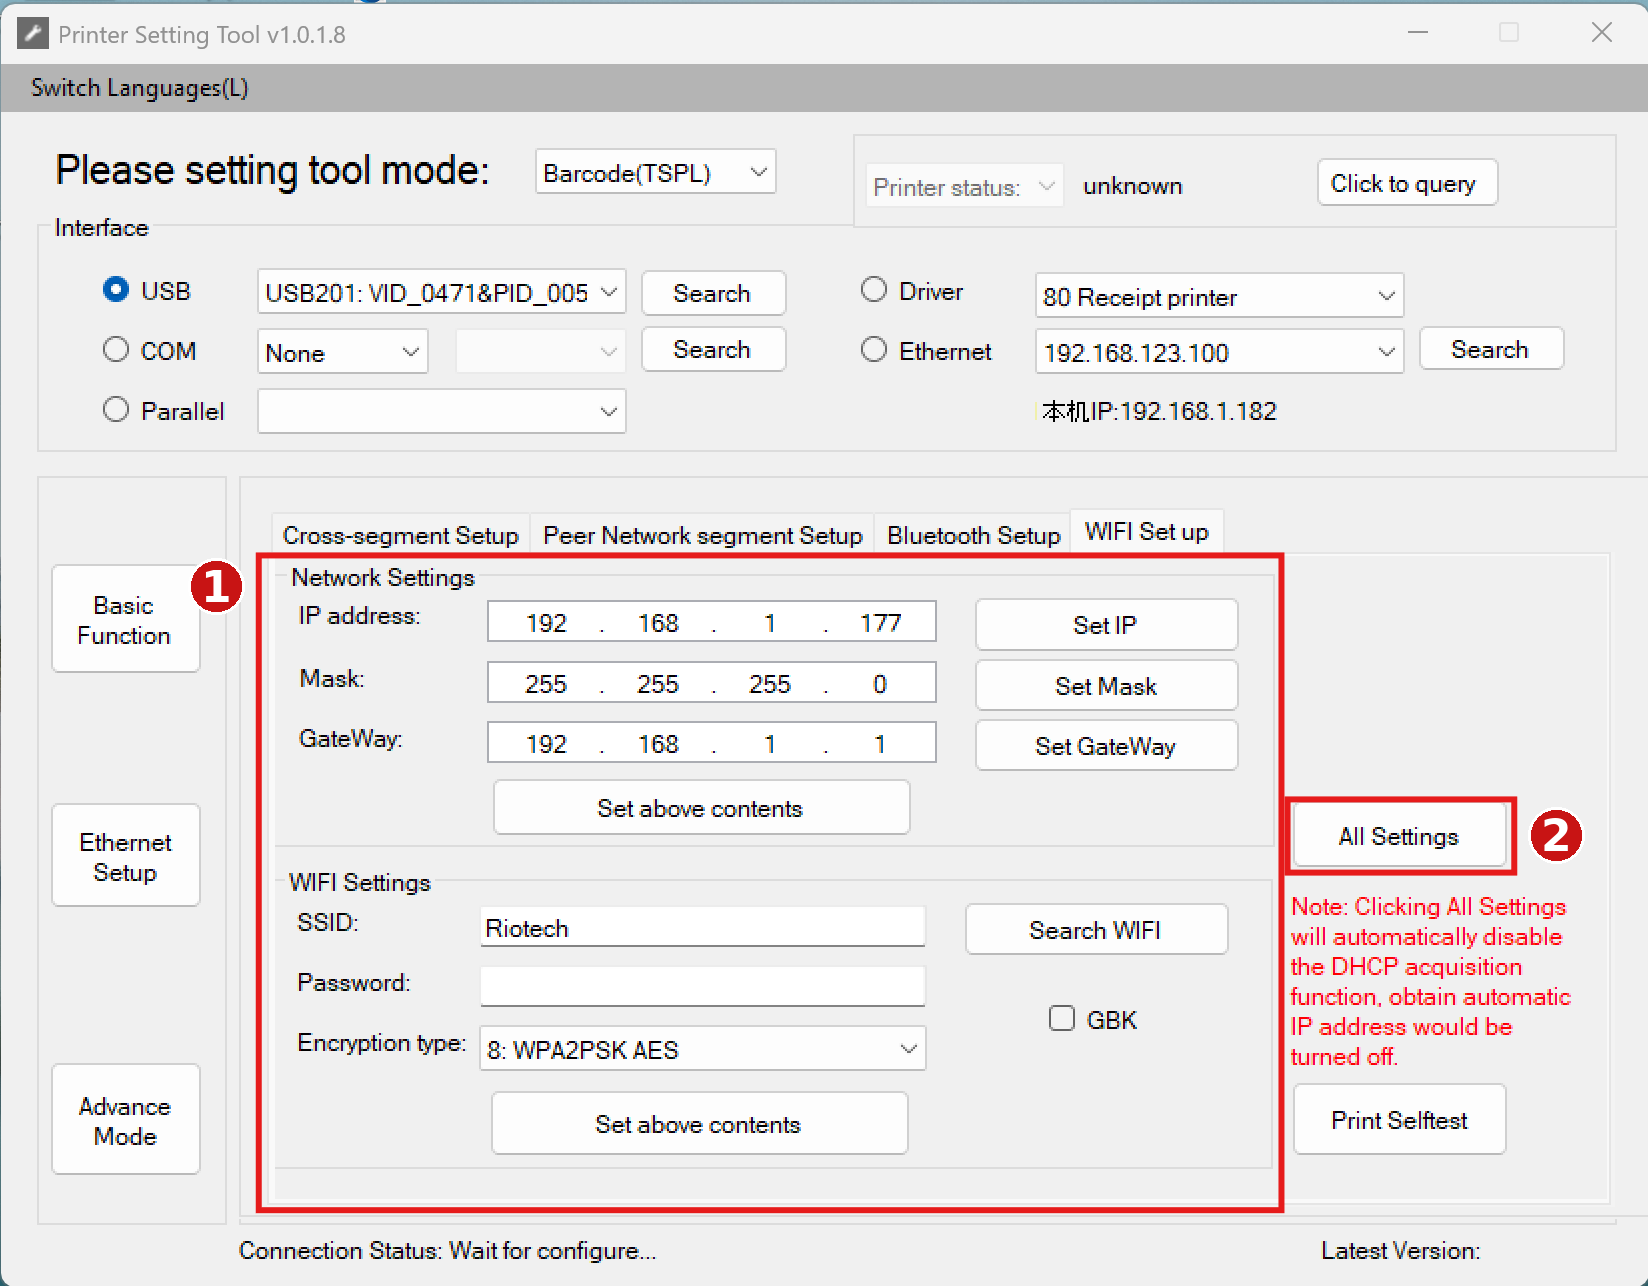
Task: Open the Printer status dropdown
Action: pos(964,186)
